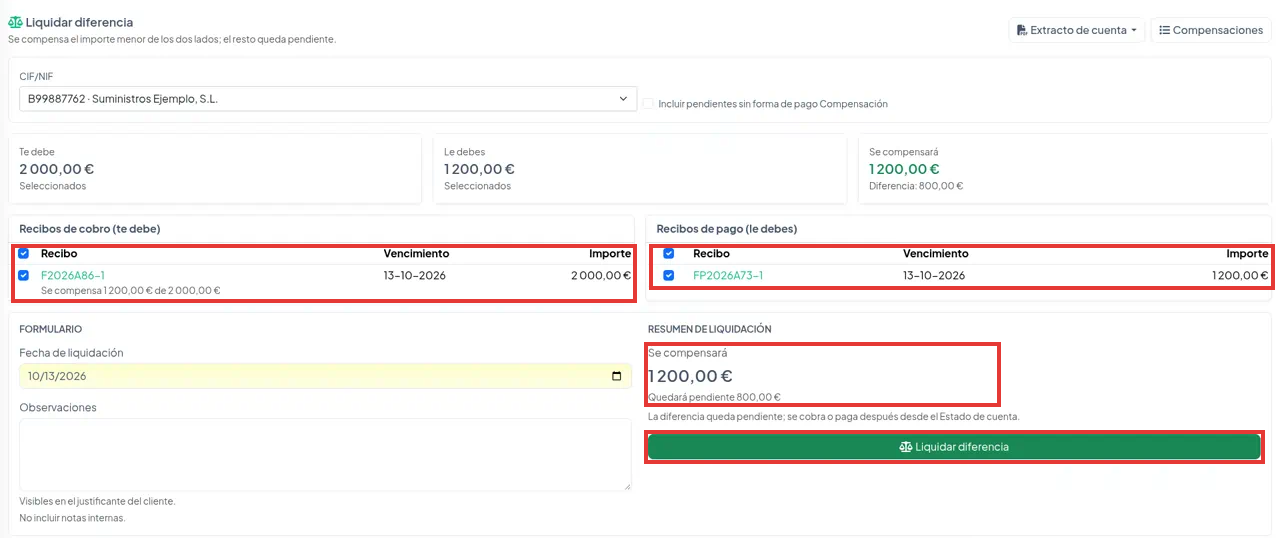Click the green Se compensará 1 200,00 € amount
This screenshot has width=1280, height=538.
click(904, 169)
